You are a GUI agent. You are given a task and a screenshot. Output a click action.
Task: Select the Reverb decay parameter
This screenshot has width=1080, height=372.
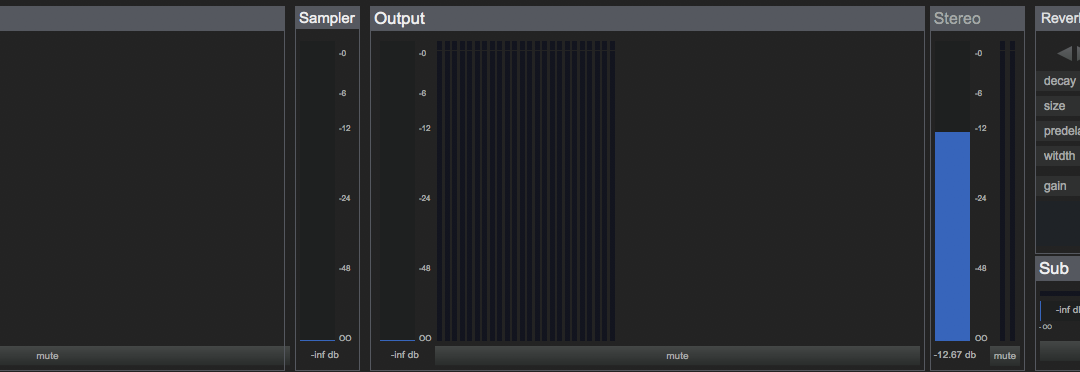[1059, 81]
